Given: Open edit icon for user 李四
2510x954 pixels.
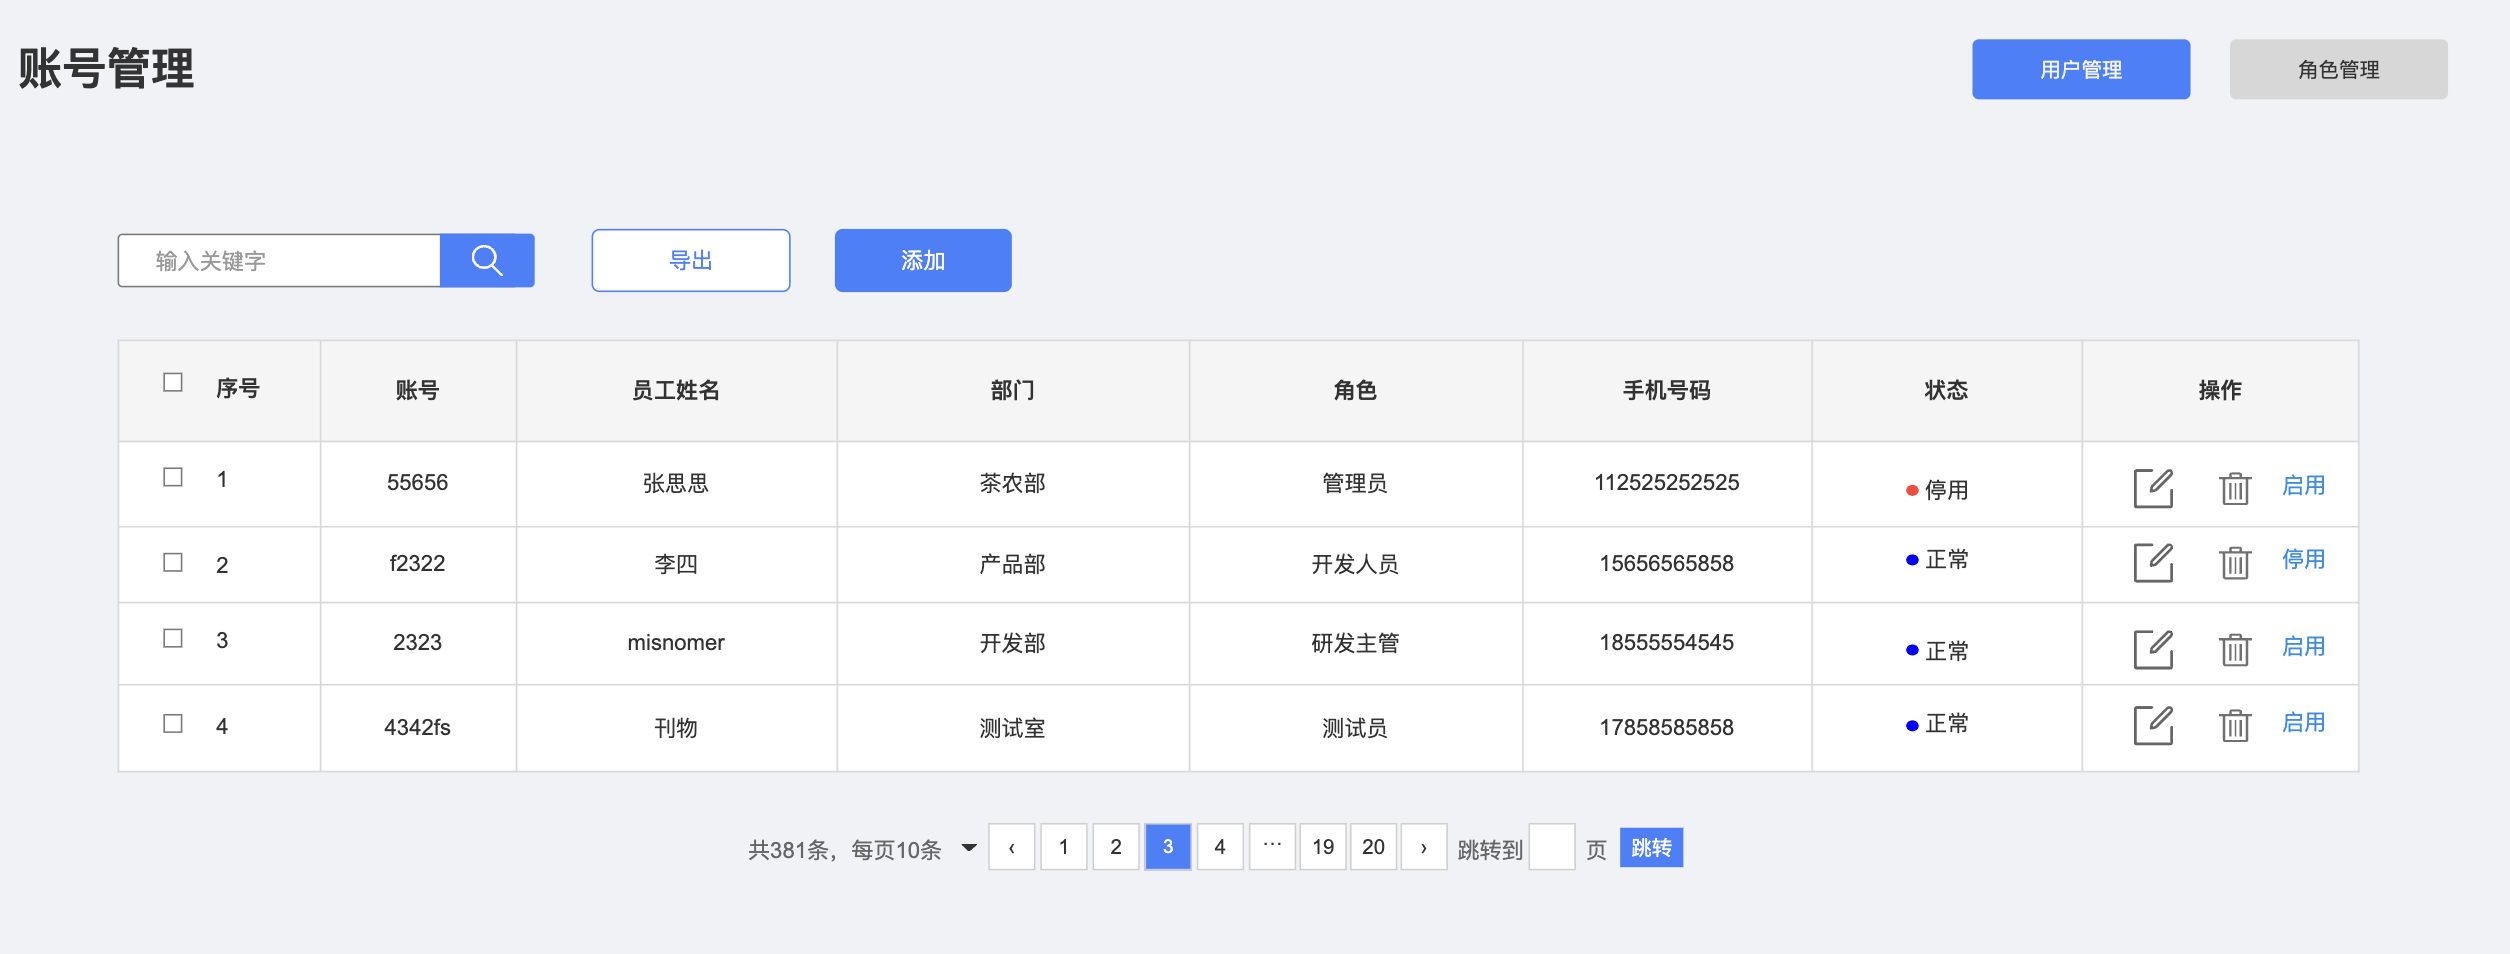Looking at the screenshot, I should coord(2153,563).
